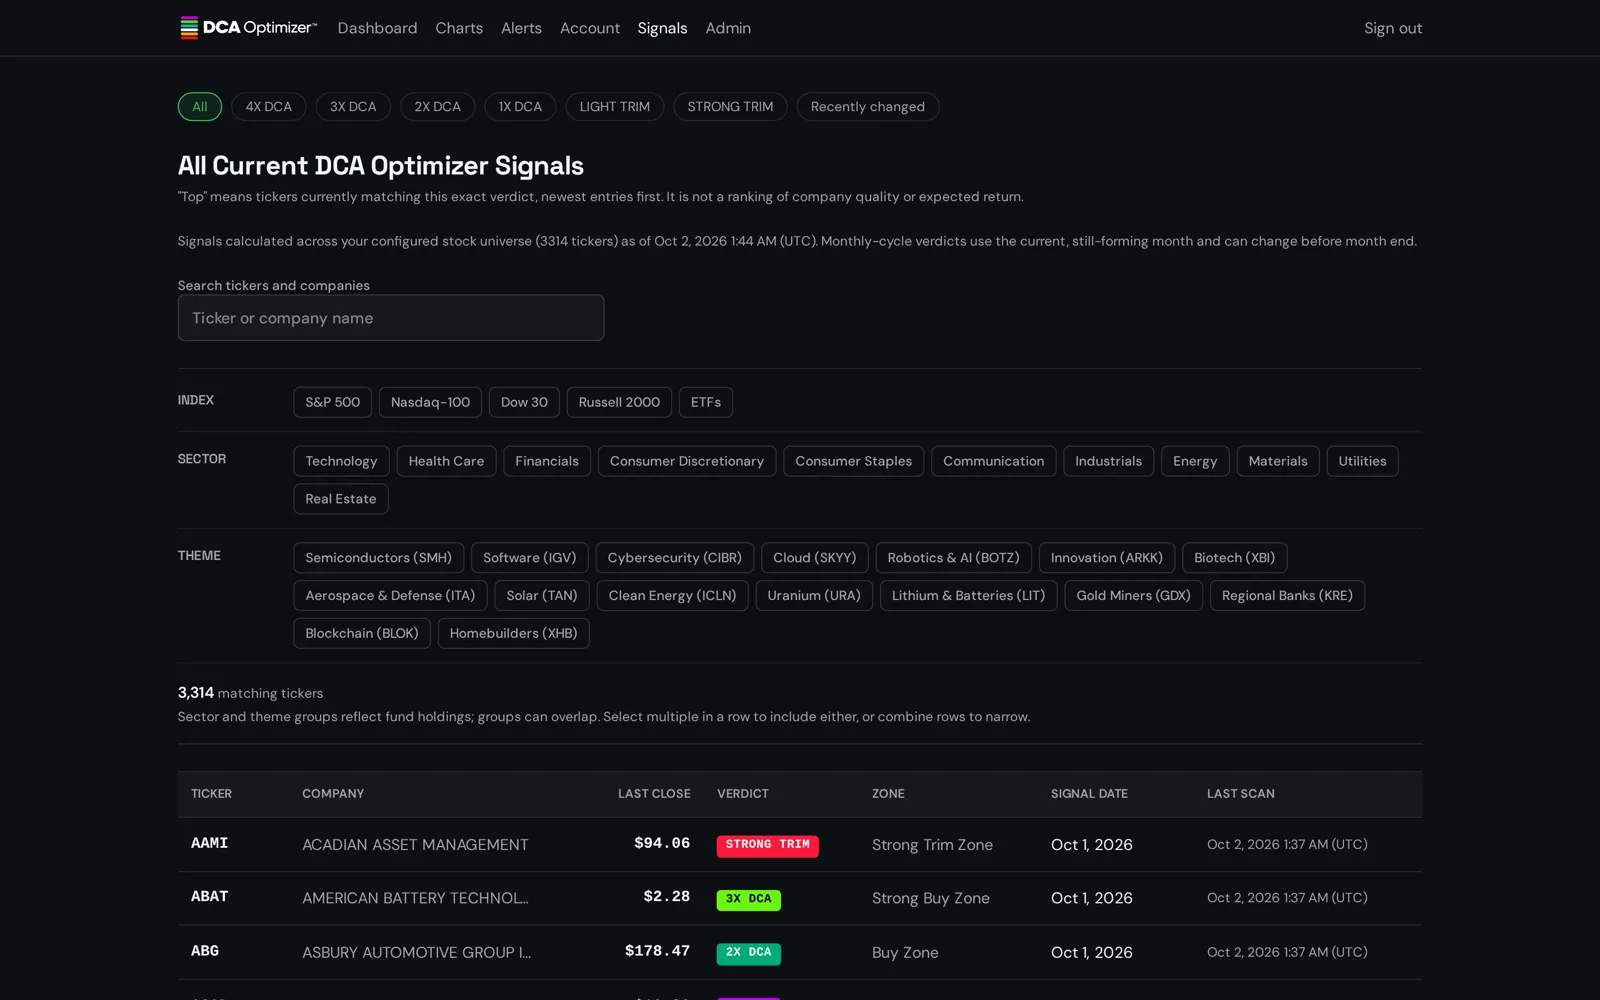
Task: Choose the Homebuilders (XHB) theme
Action: [x=514, y=634]
